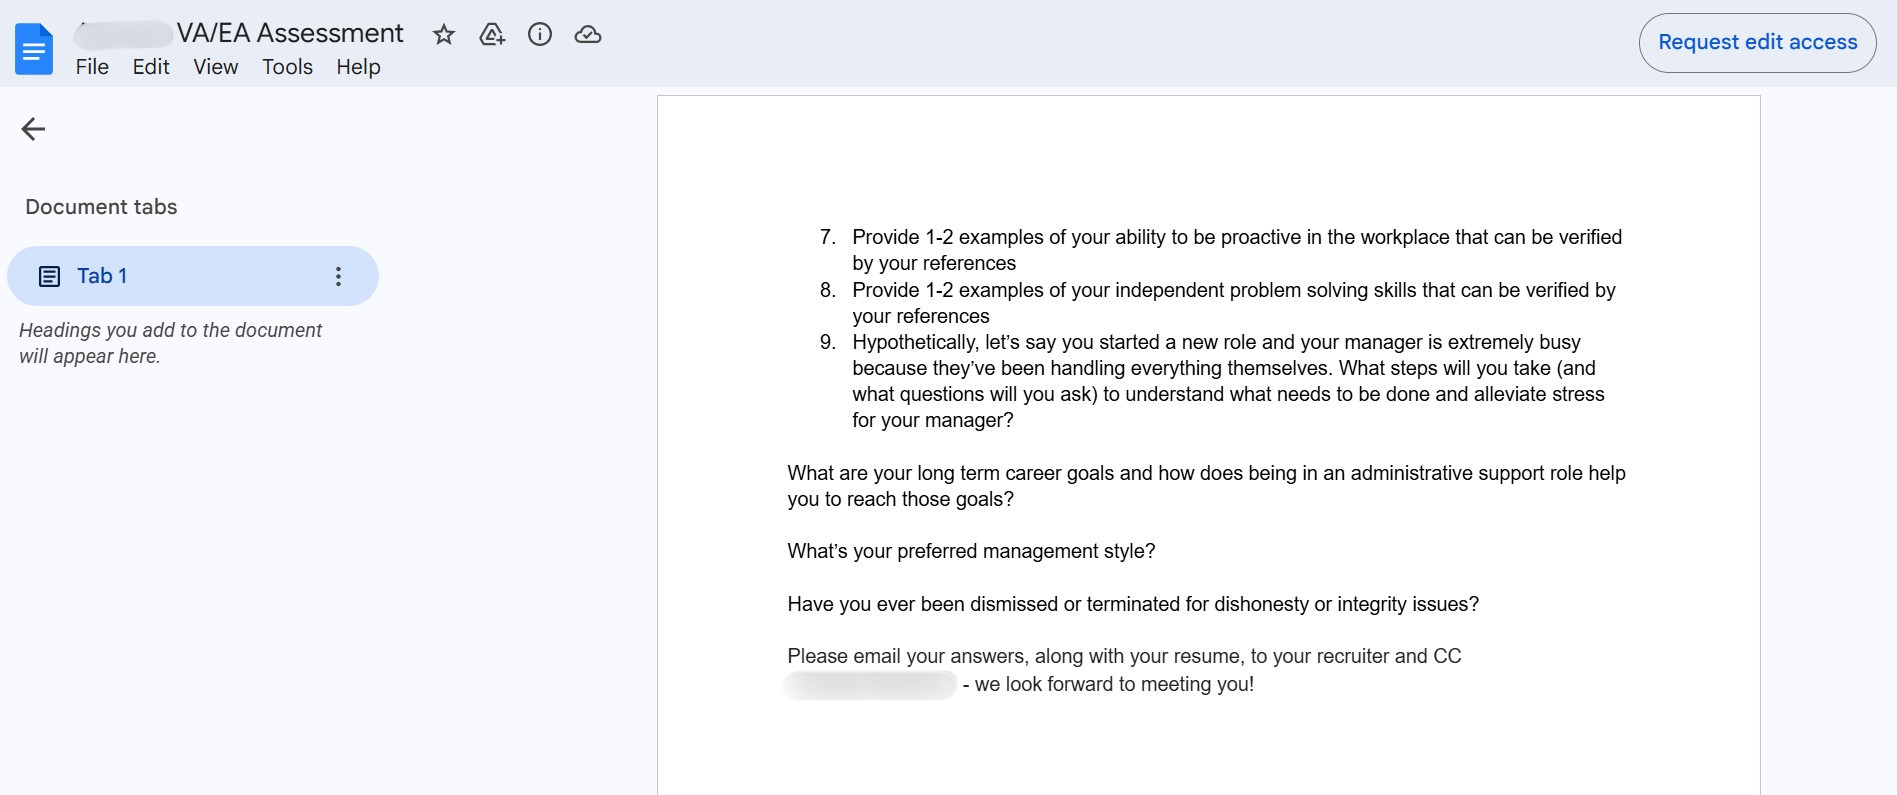The image size is (1897, 795).
Task: Close the Document tabs panel with back arrow
Action: 34,129
